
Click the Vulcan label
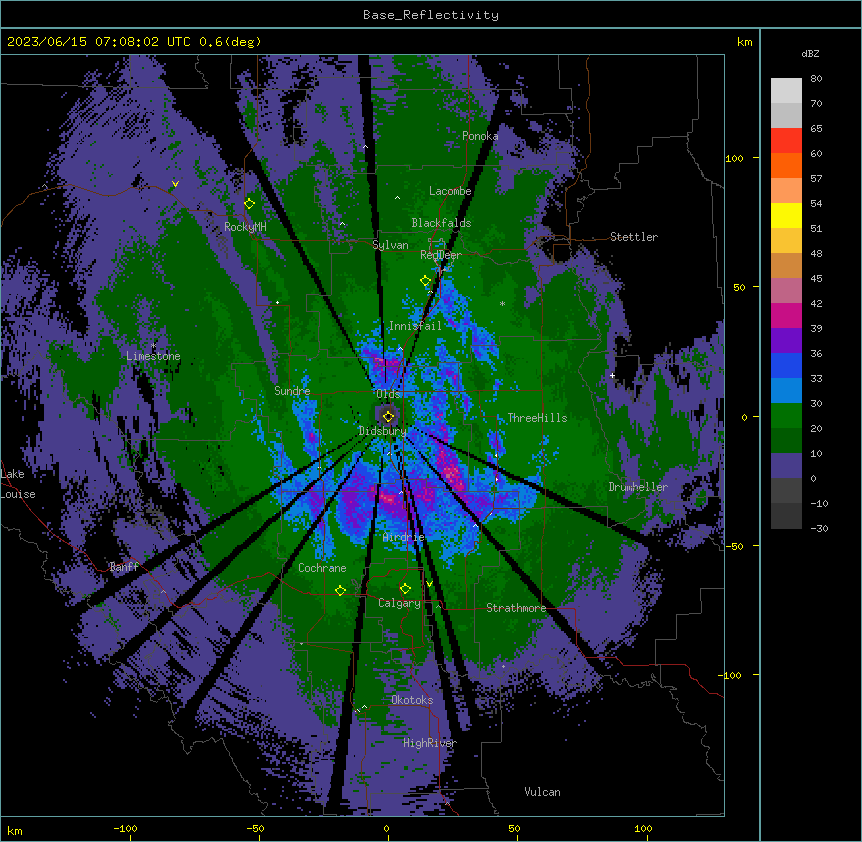[x=543, y=792]
